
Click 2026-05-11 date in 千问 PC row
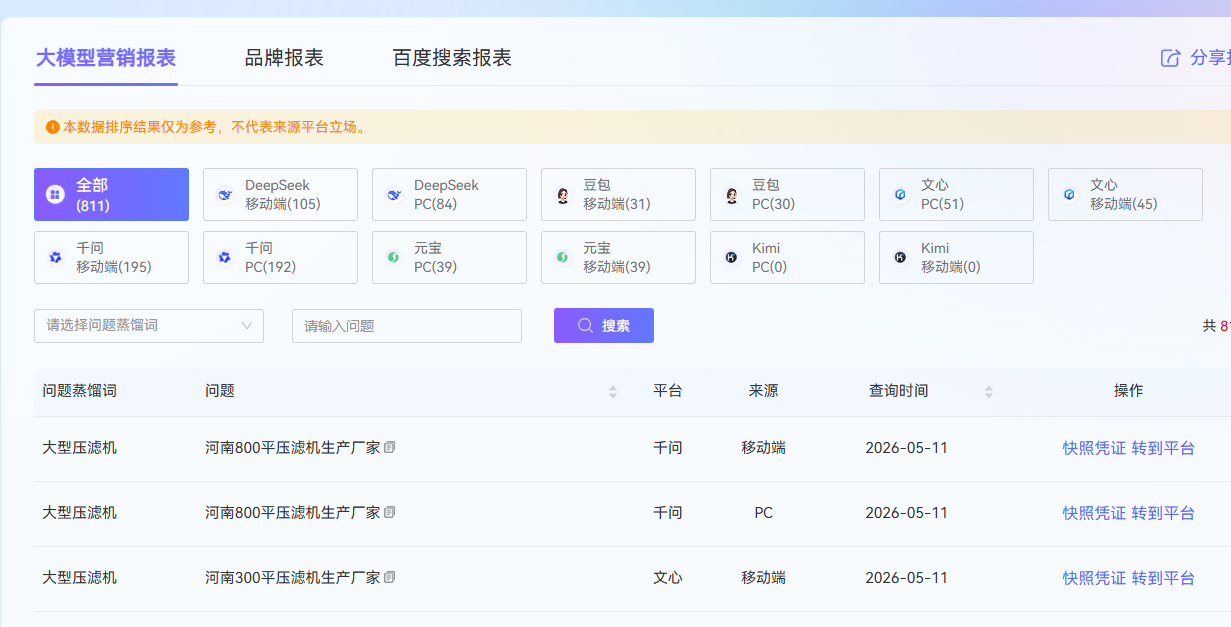(x=906, y=513)
